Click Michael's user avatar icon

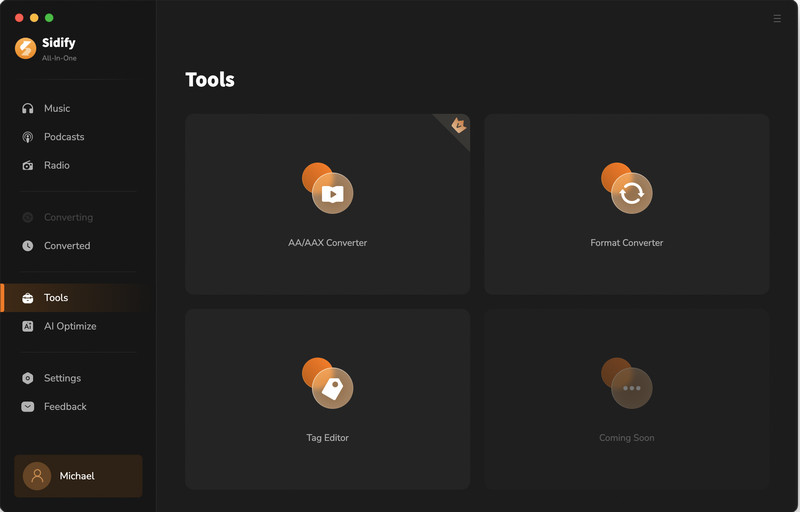pyautogui.click(x=37, y=476)
